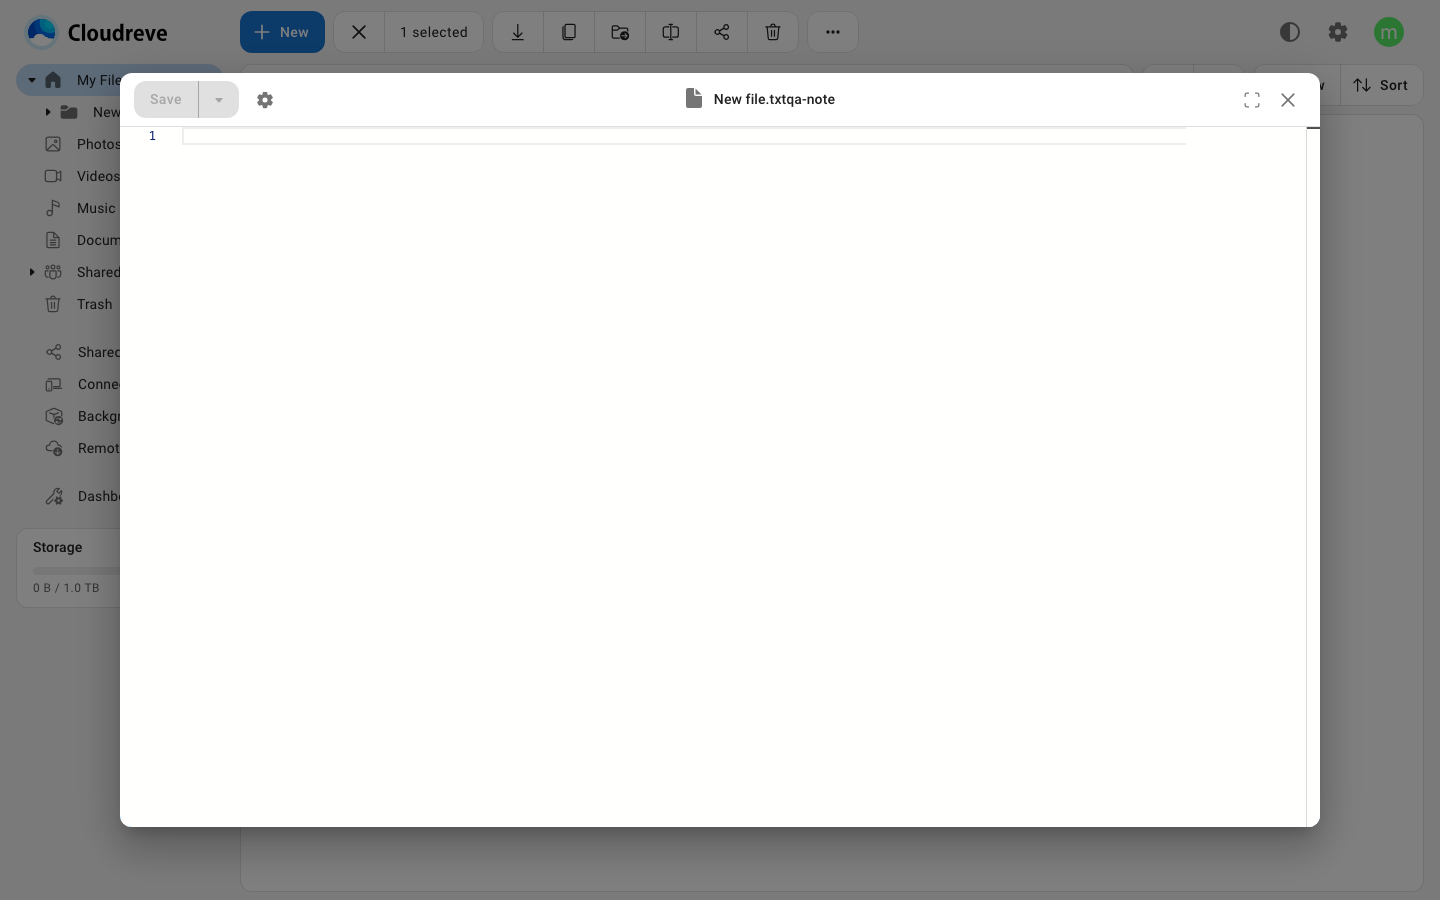Rename the selected file
Viewport: 1440px width, 900px height.
tap(671, 32)
